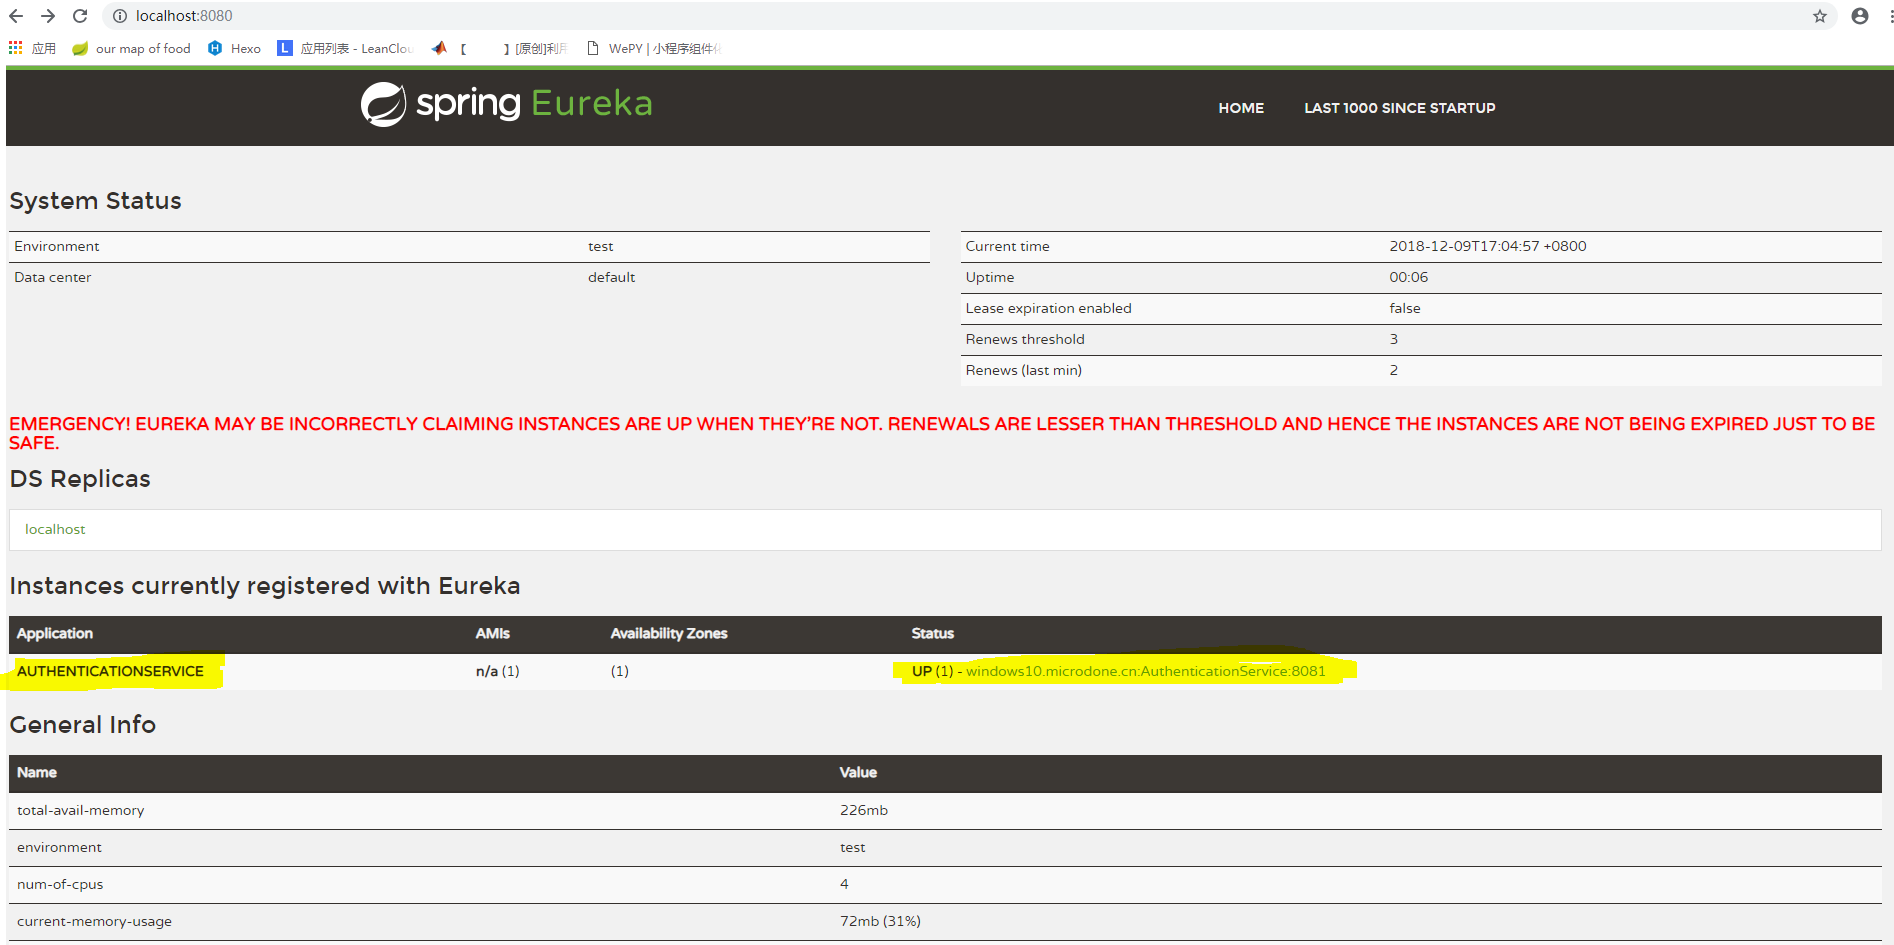This screenshot has width=1894, height=945.
Task: Click the Availability Zones column header
Action: [669, 633]
